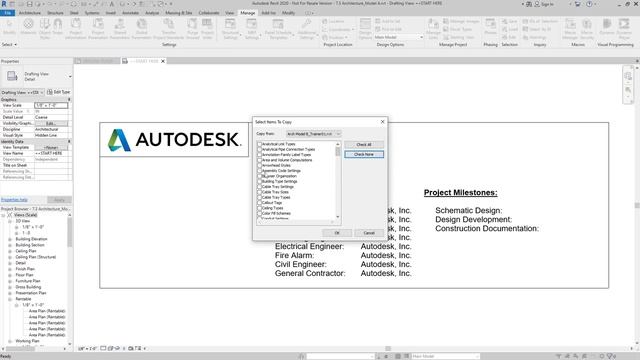Switch to the Structure ribbon tab
Viewport: 640px width, 360px height.
point(55,13)
